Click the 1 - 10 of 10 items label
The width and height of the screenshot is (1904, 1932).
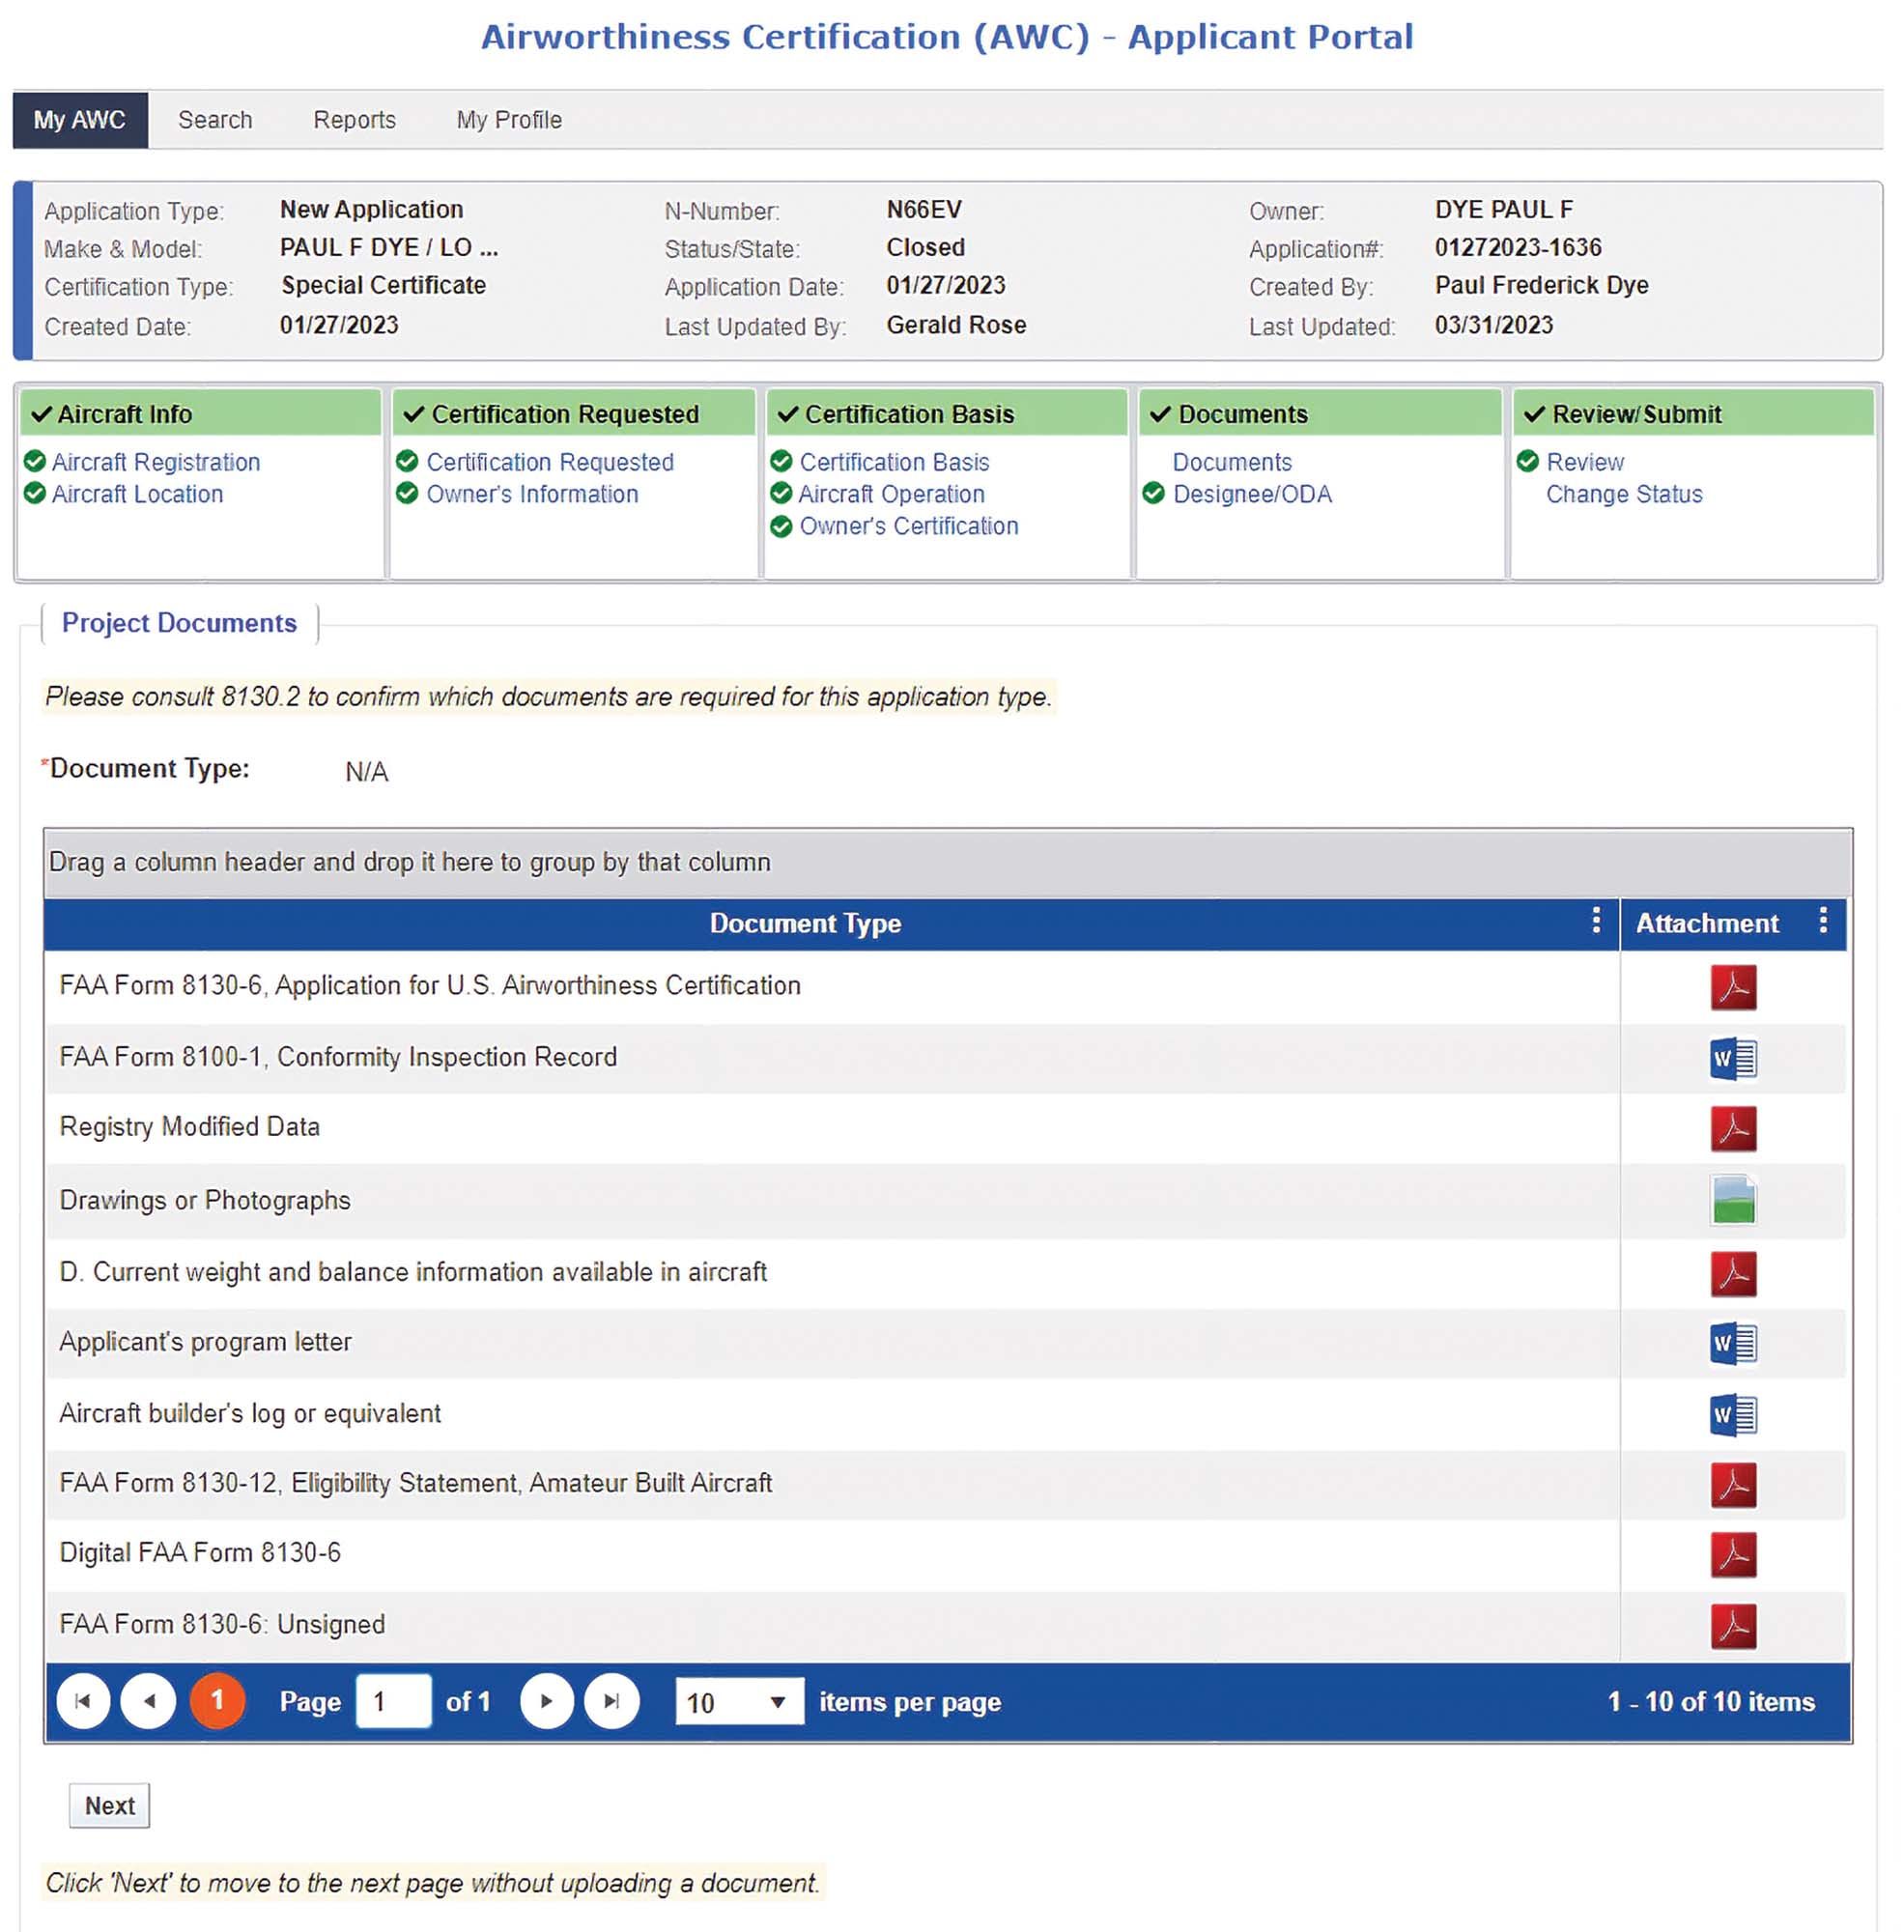pos(1711,1701)
